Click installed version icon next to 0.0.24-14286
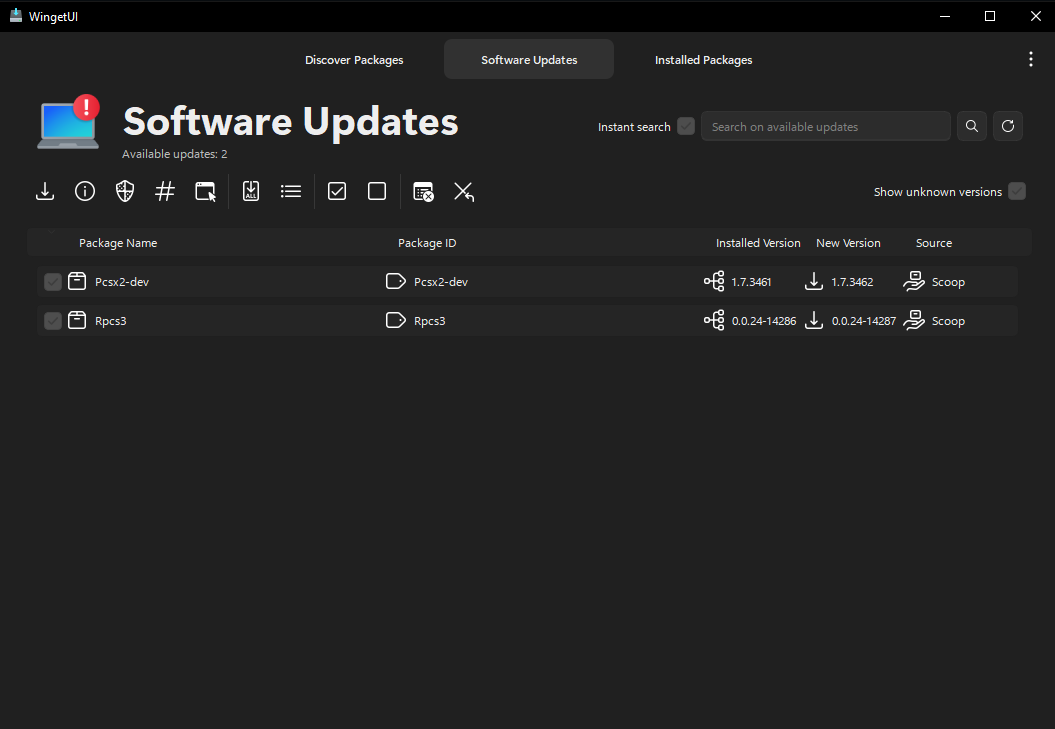1055x729 pixels. 714,320
